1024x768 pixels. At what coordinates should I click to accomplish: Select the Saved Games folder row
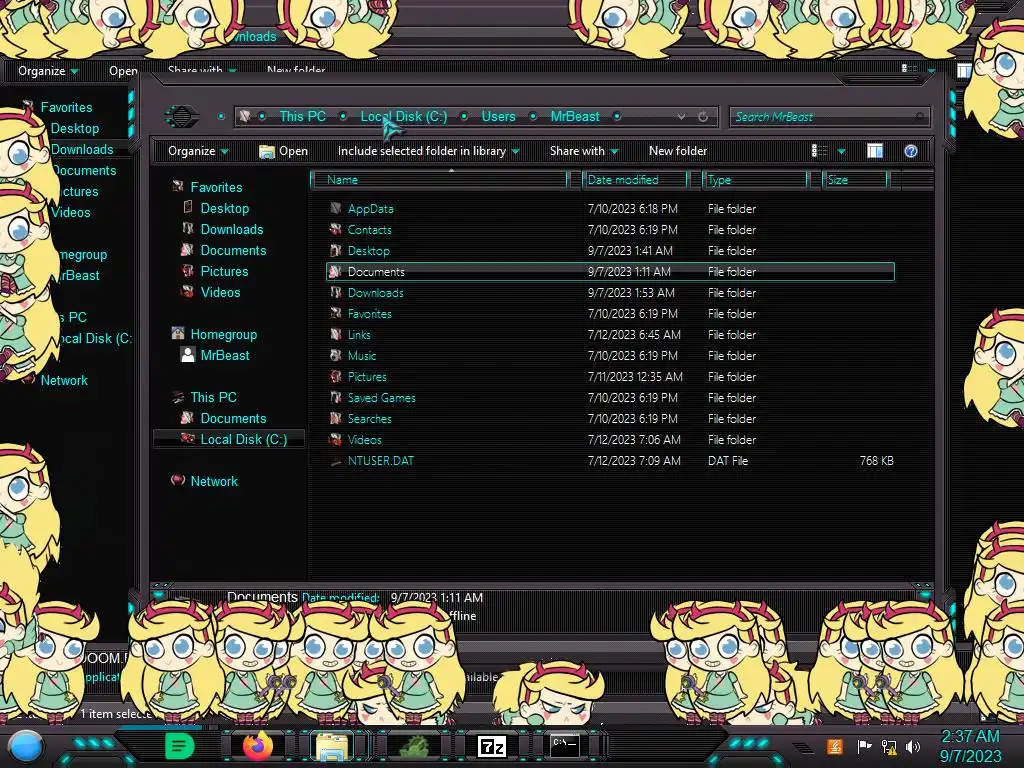pyautogui.click(x=610, y=398)
